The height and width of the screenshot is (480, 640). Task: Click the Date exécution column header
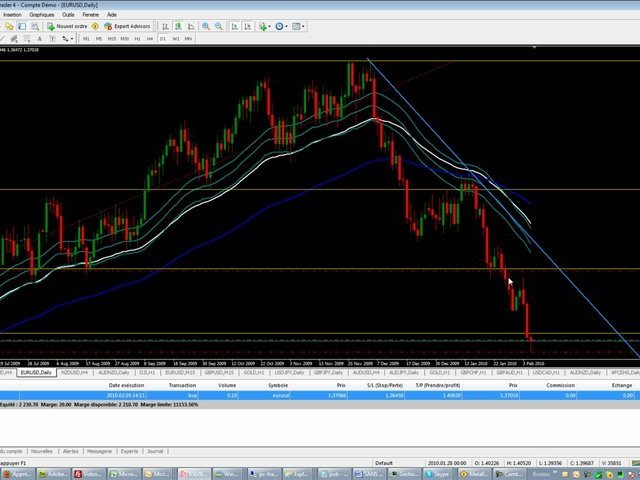point(126,385)
